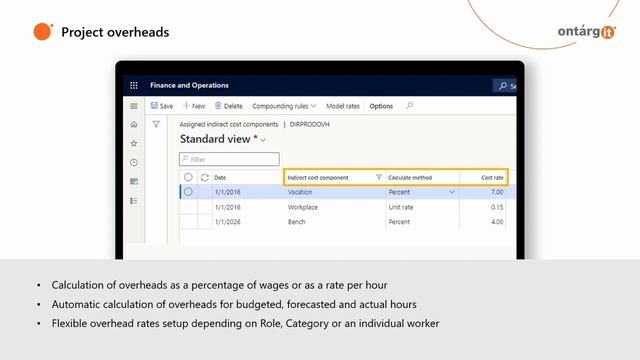Click the Cost rate column header

coord(492,178)
